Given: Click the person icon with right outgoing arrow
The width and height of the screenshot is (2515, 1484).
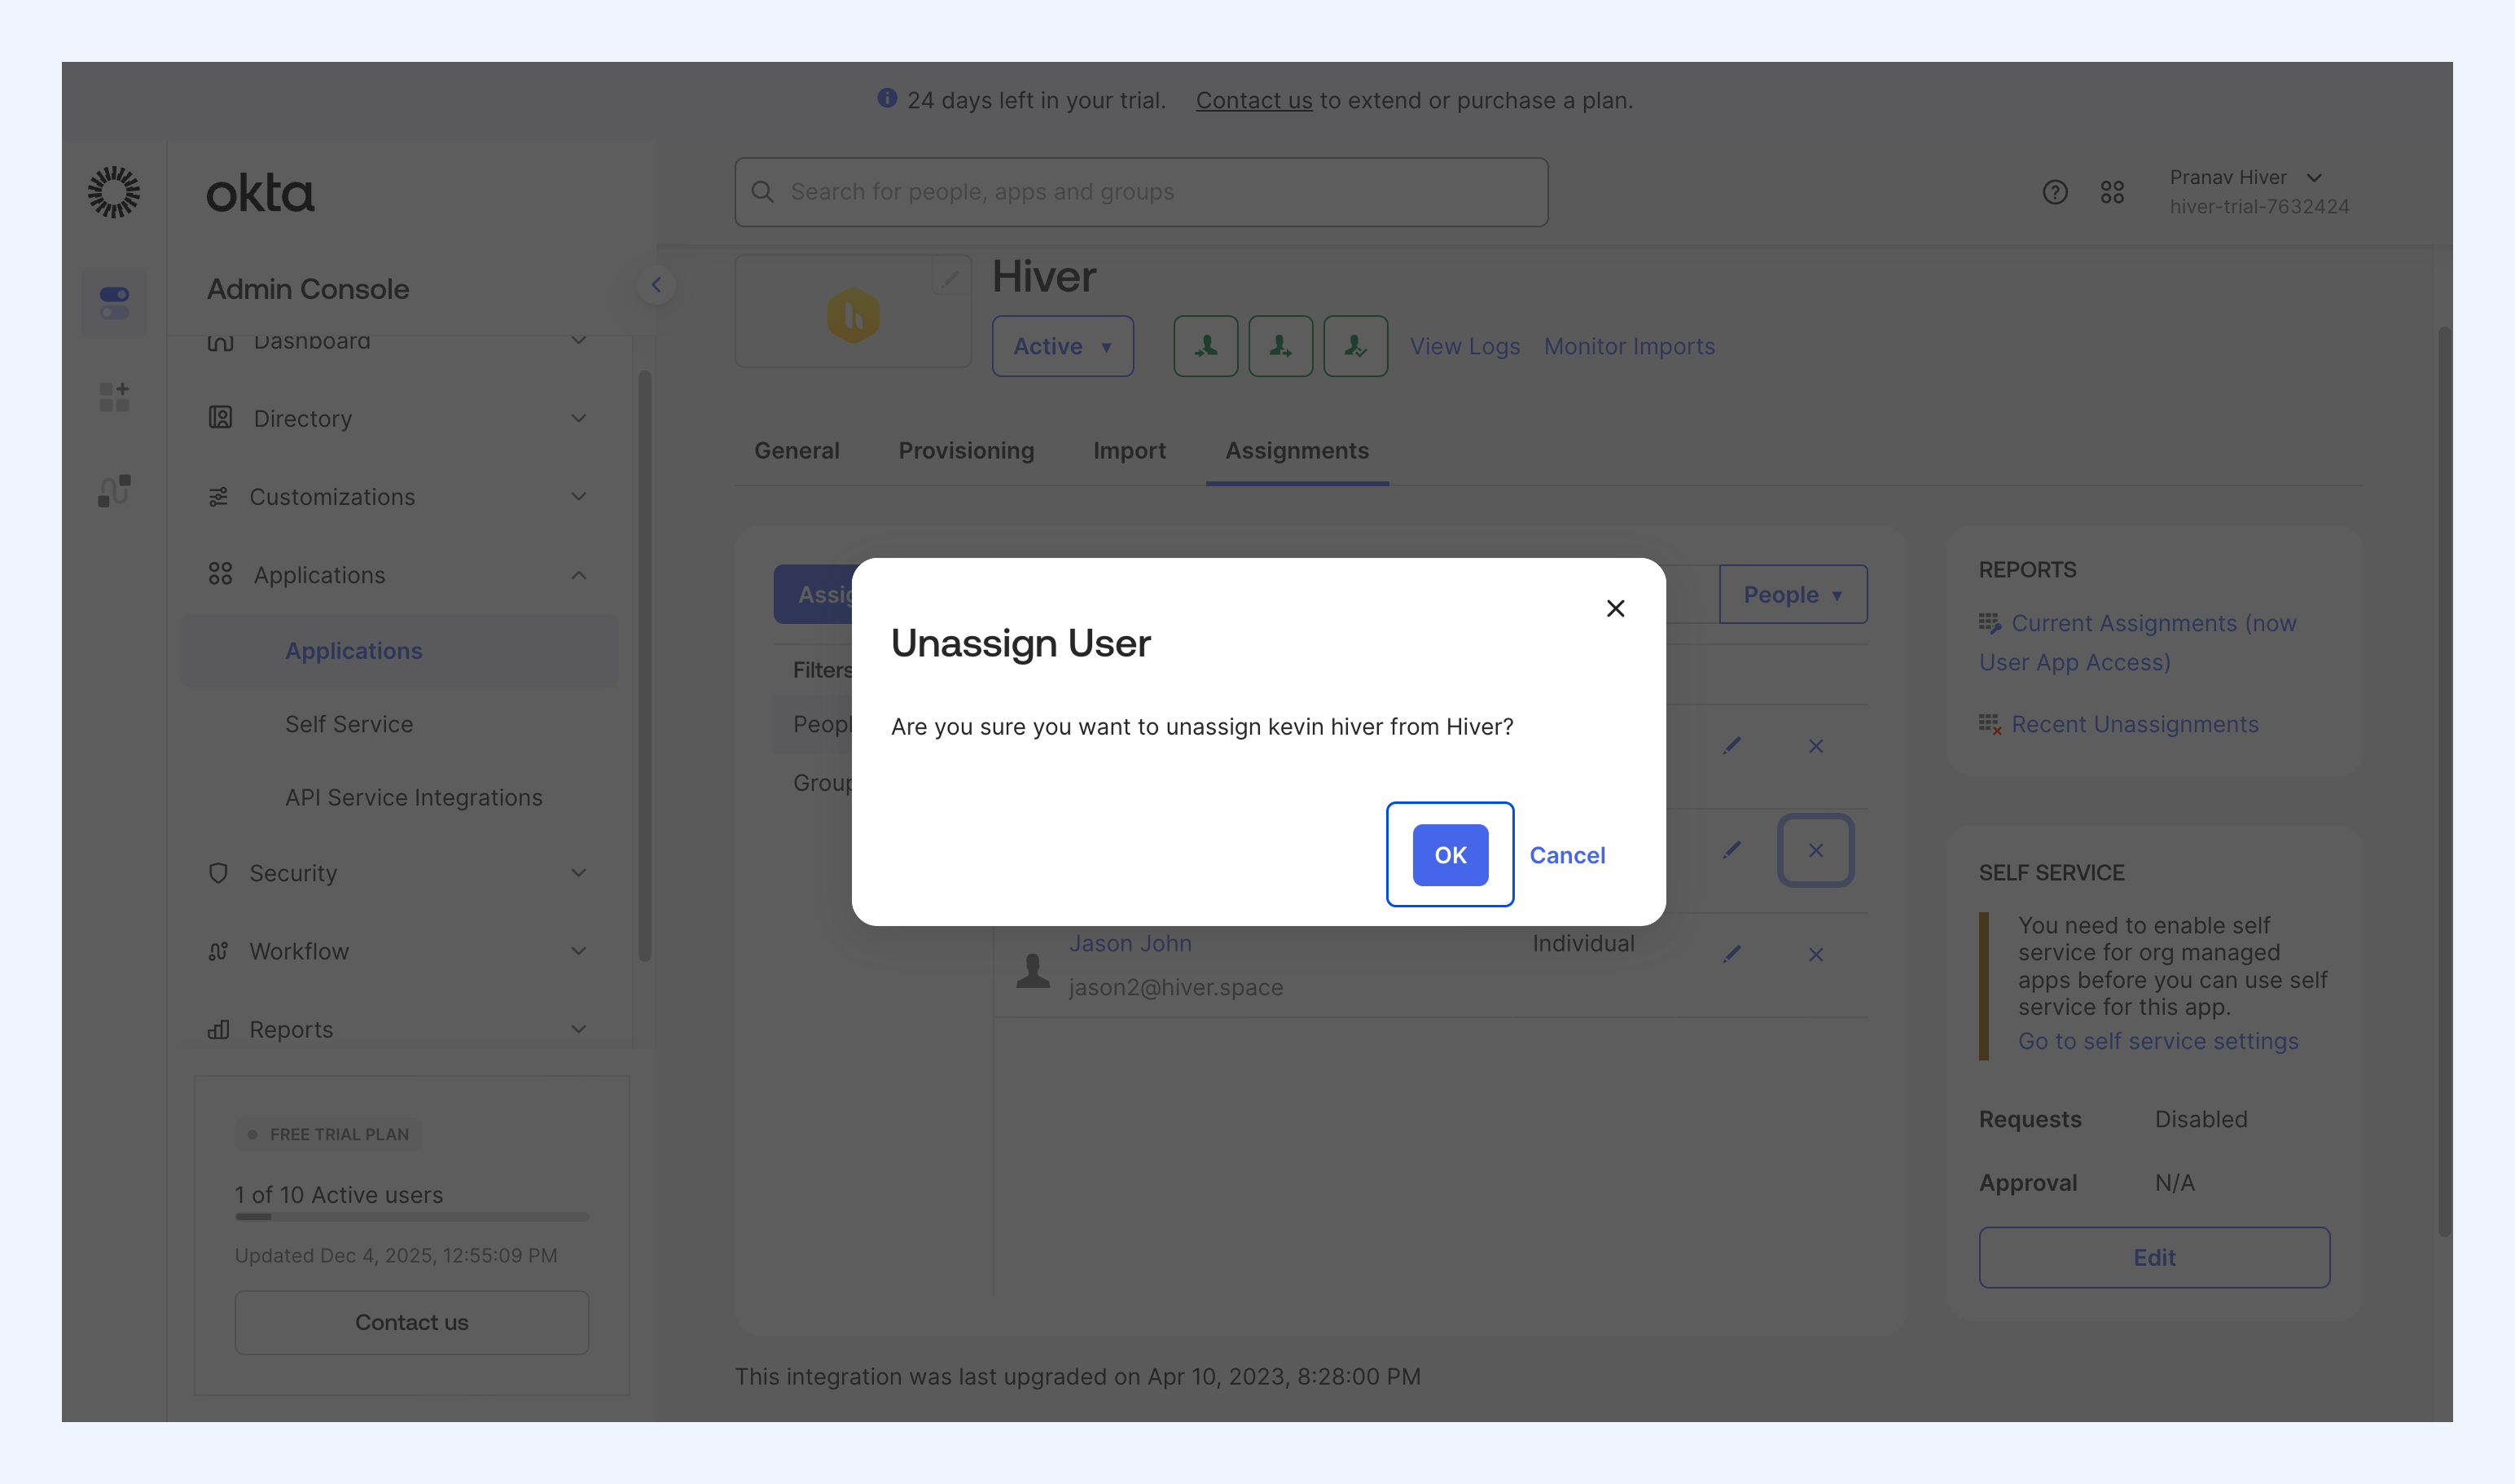Looking at the screenshot, I should click(x=1280, y=346).
